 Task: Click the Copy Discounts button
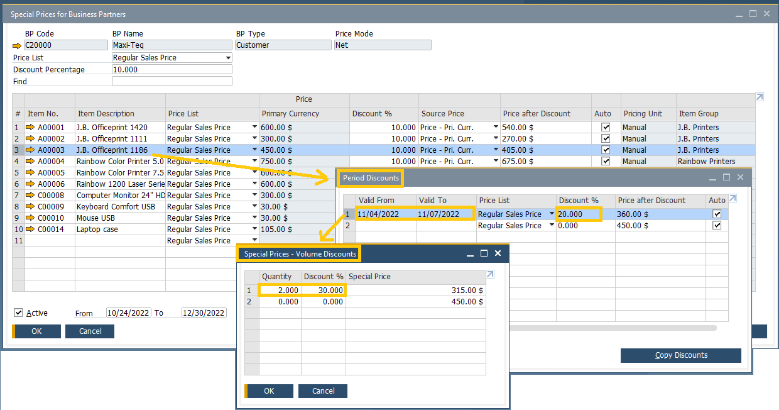pyautogui.click(x=680, y=355)
